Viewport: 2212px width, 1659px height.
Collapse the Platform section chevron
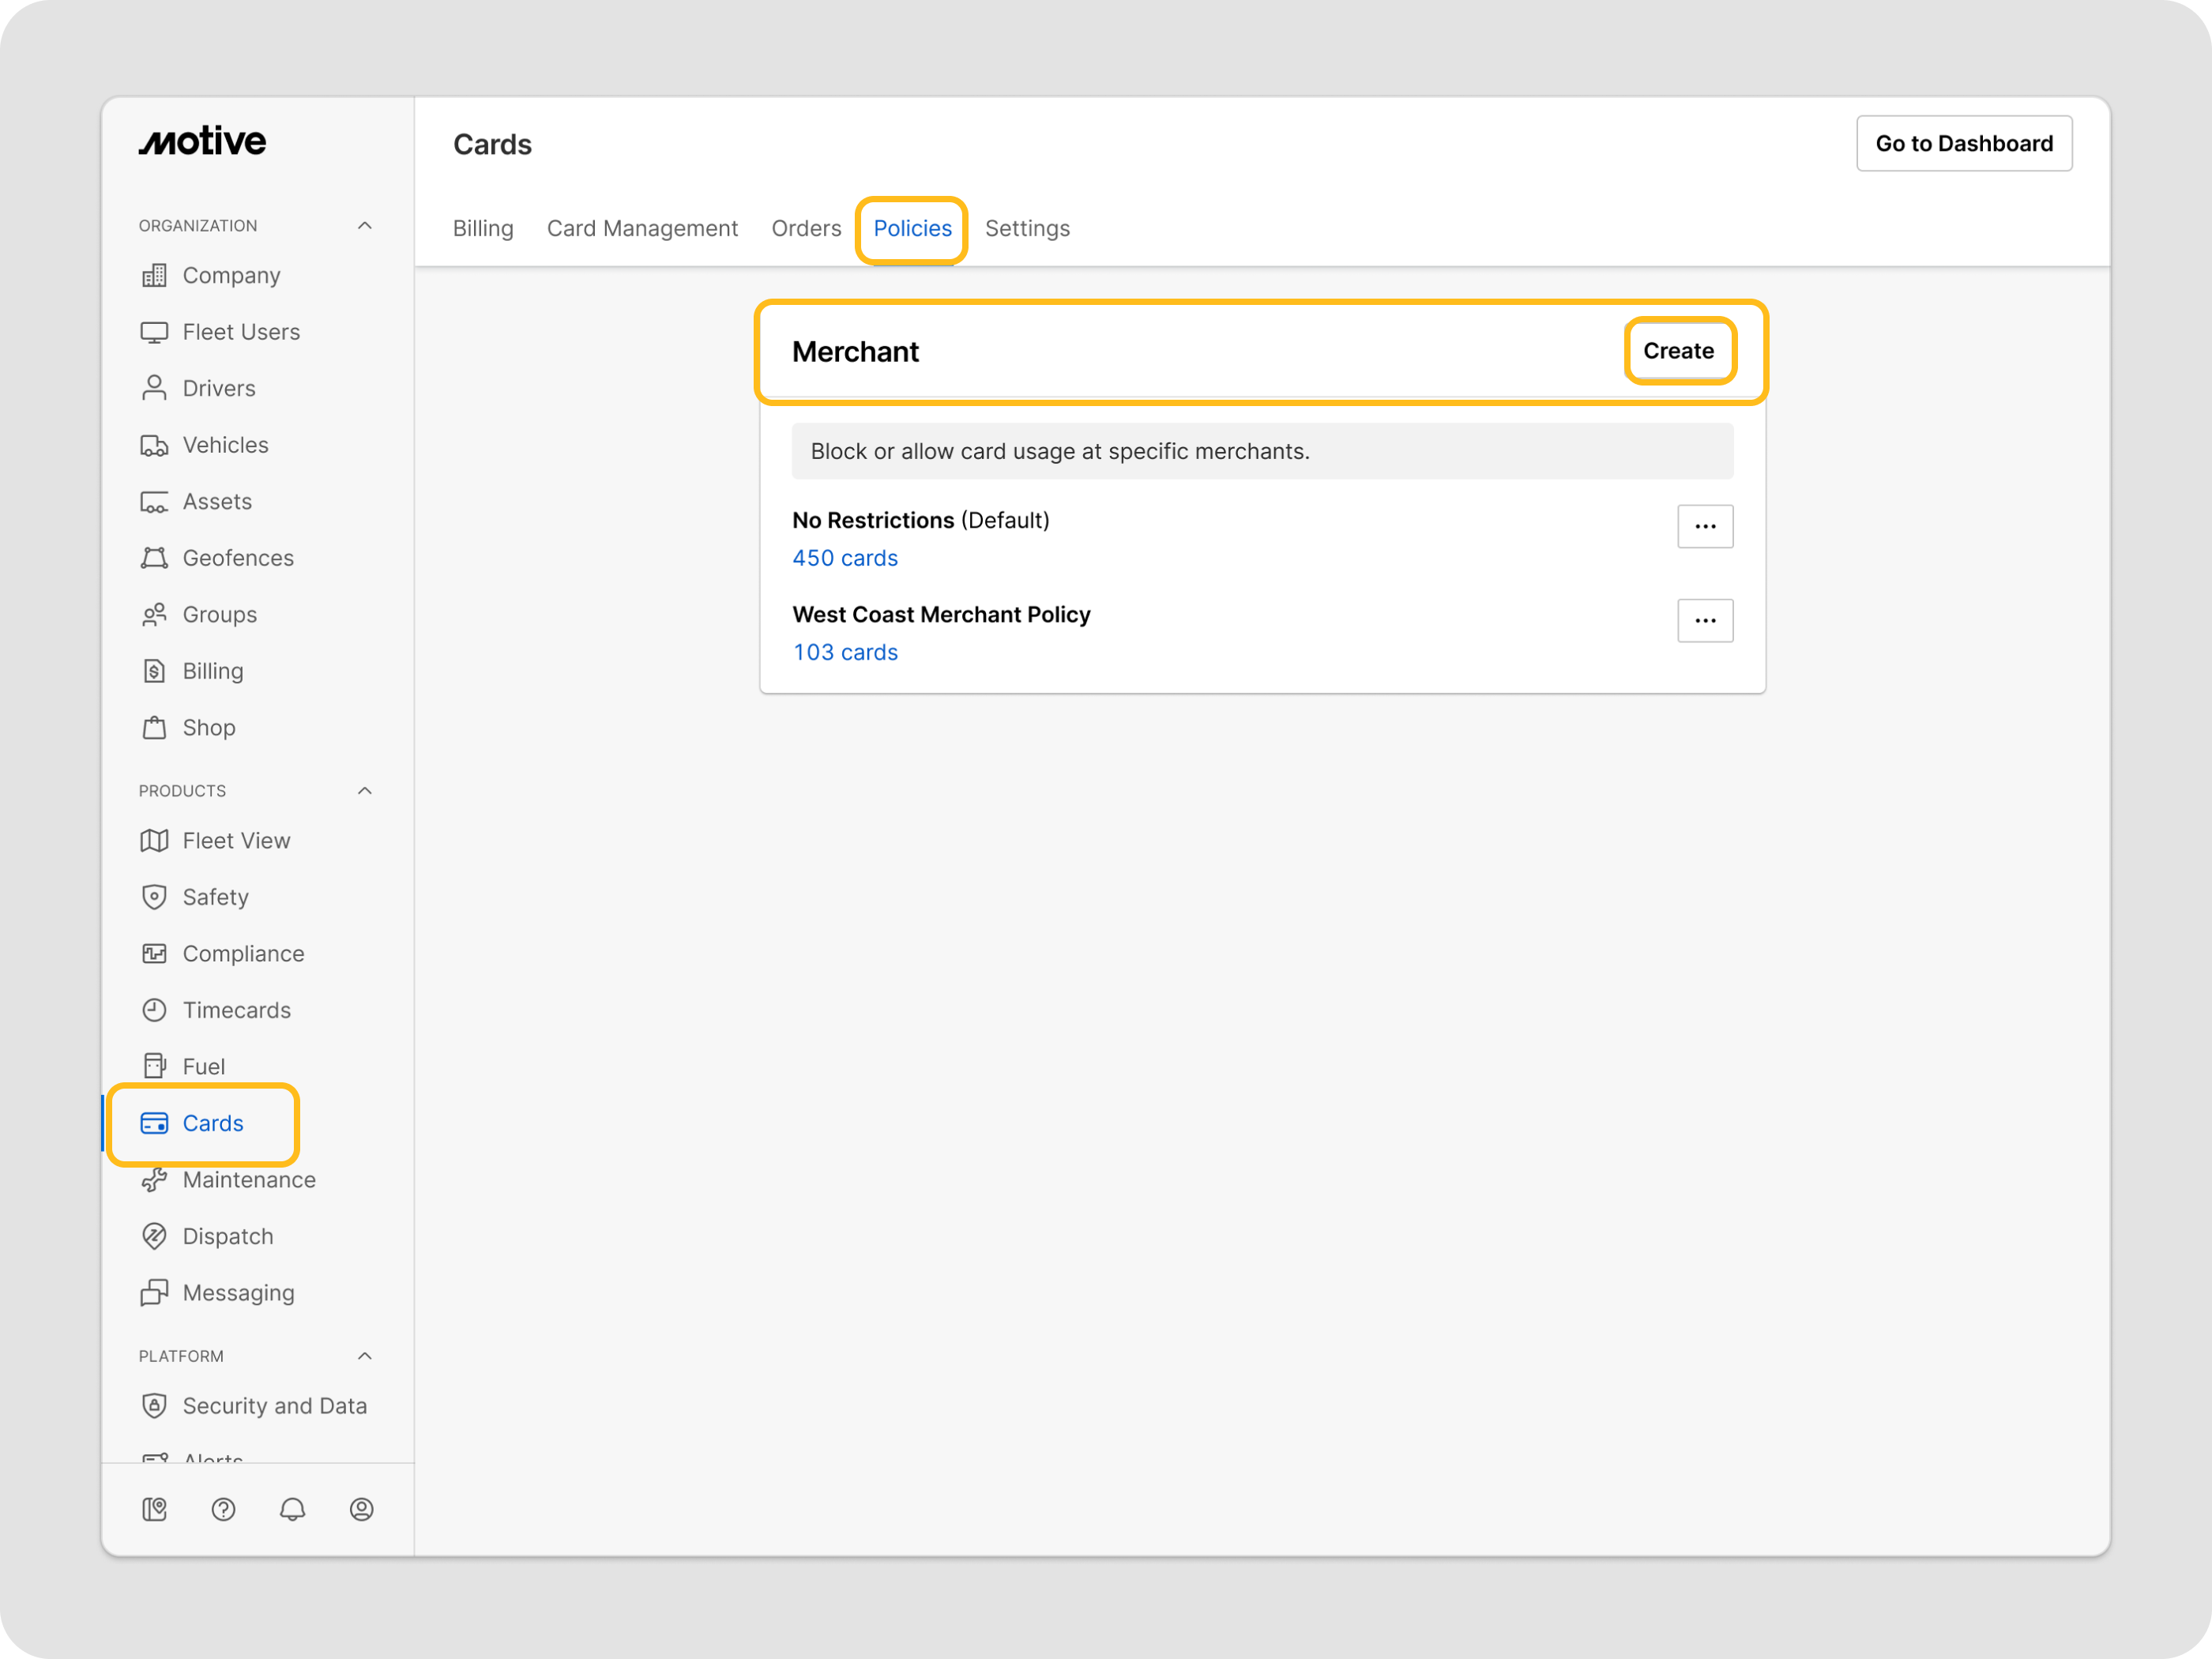click(x=364, y=1356)
